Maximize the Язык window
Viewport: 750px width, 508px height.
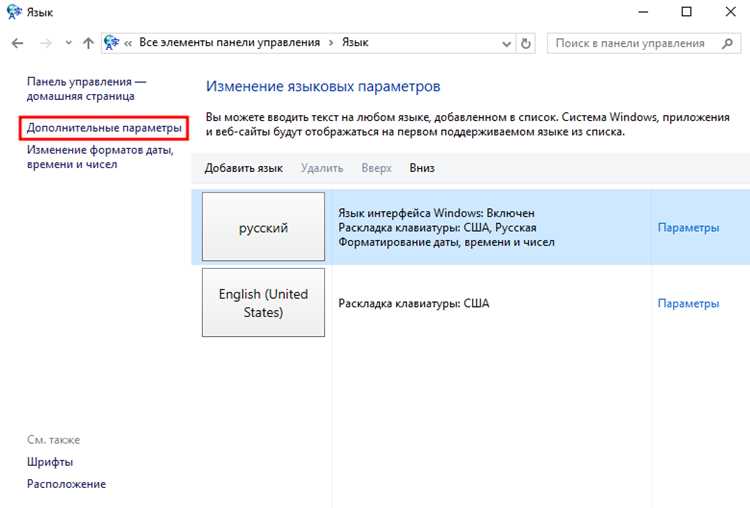click(x=686, y=12)
